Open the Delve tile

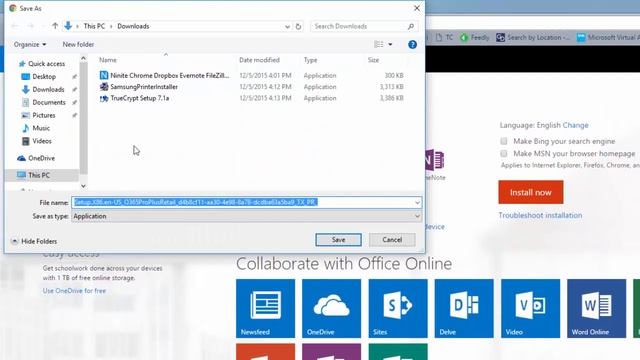(x=464, y=309)
